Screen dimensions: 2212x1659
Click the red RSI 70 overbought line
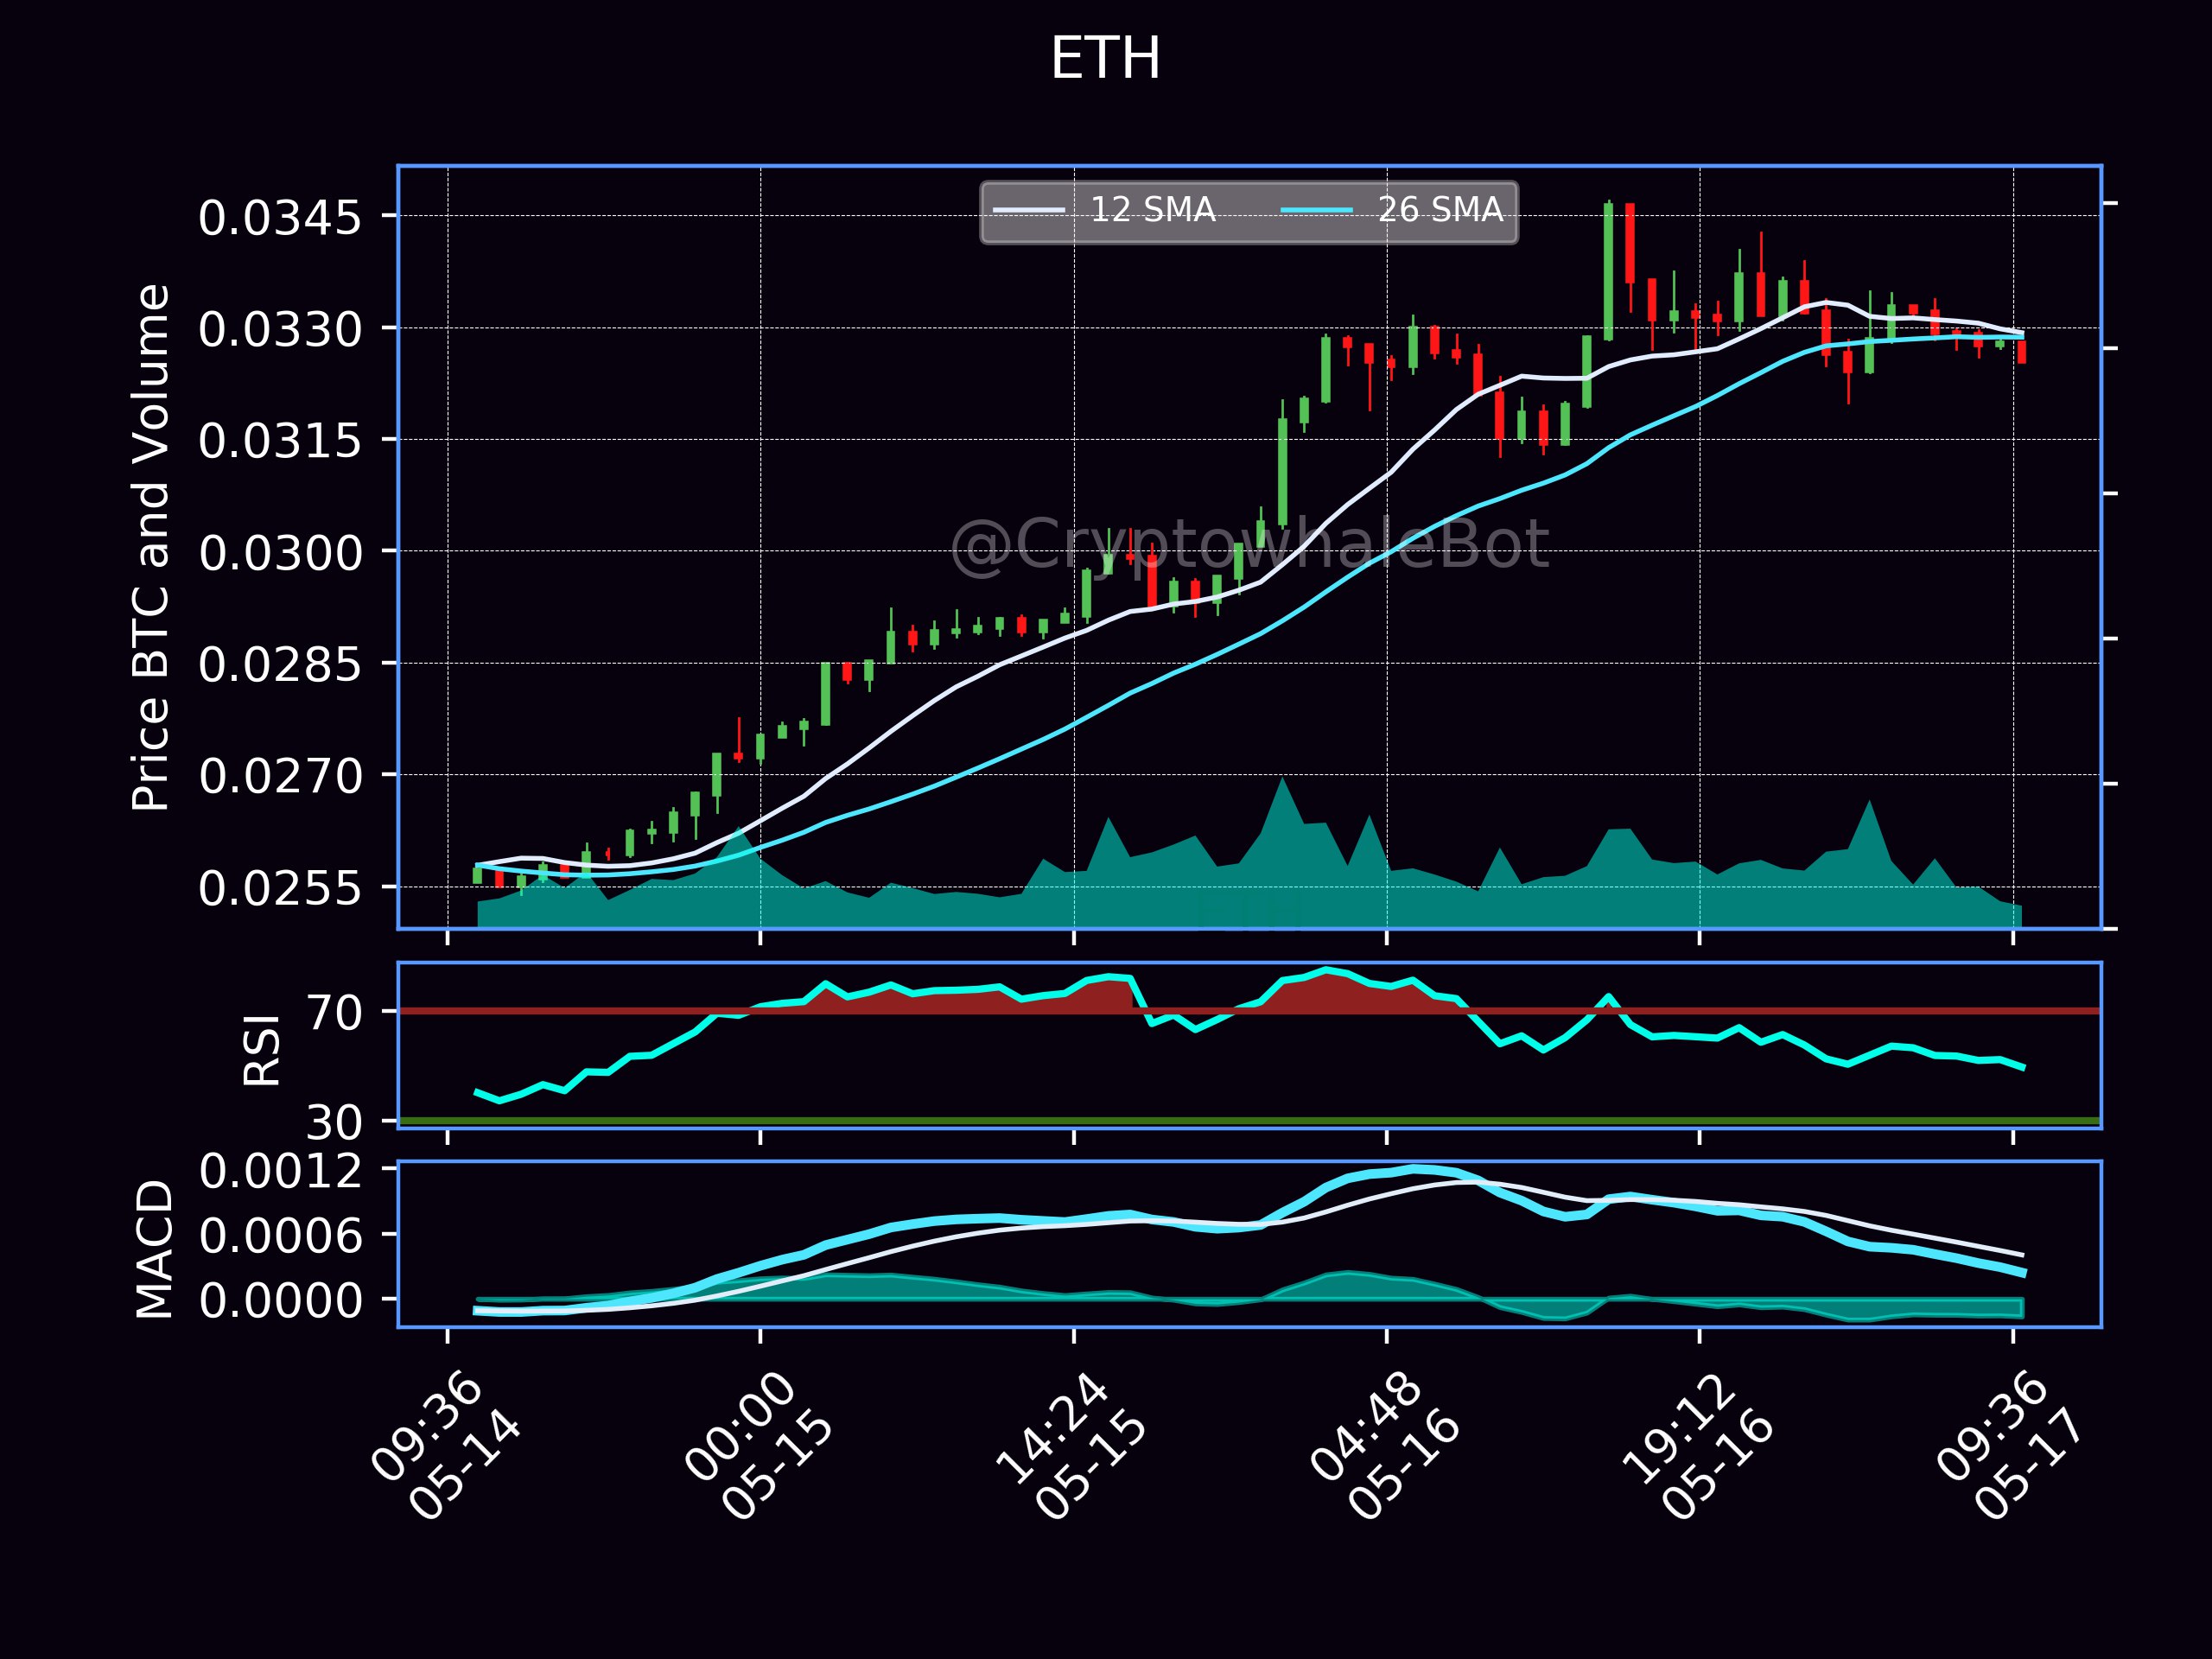click(x=1249, y=1011)
